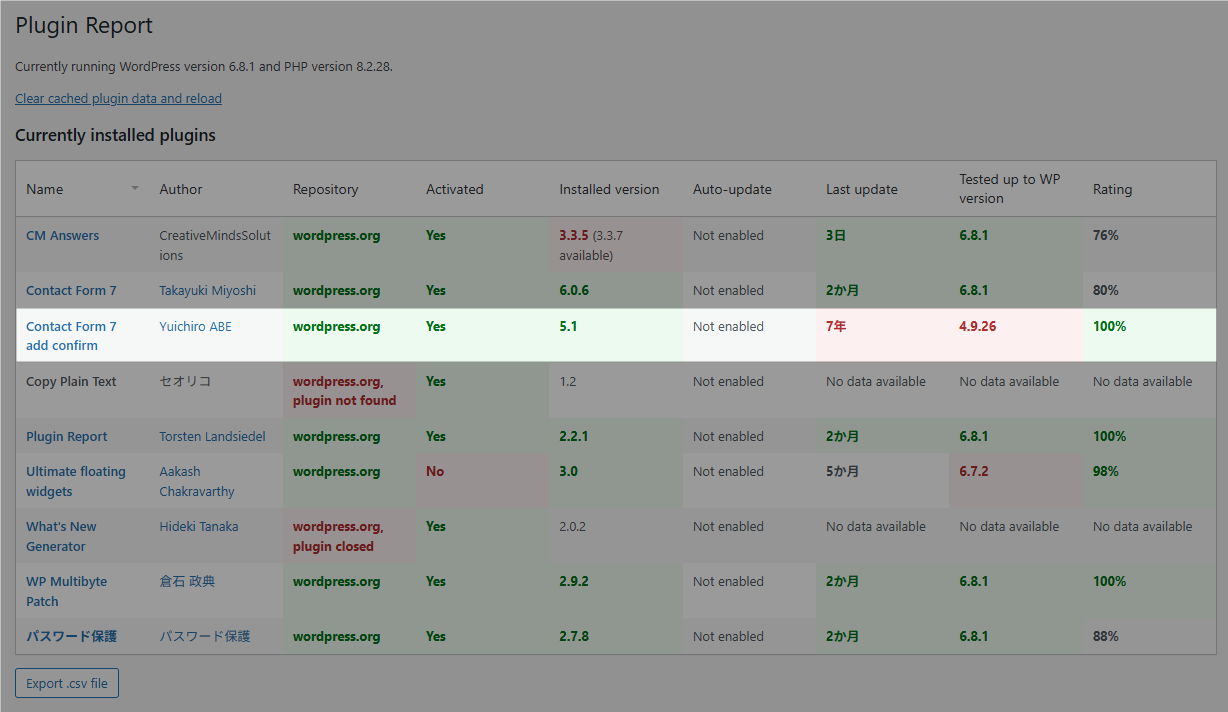
Task: Click installed version 2.9.2 cell
Action: tap(616, 591)
